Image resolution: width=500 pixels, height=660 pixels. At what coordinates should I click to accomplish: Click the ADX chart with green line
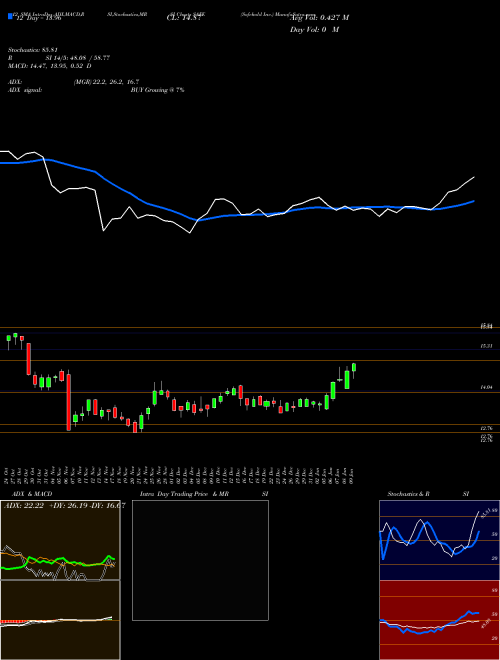(x=60, y=540)
